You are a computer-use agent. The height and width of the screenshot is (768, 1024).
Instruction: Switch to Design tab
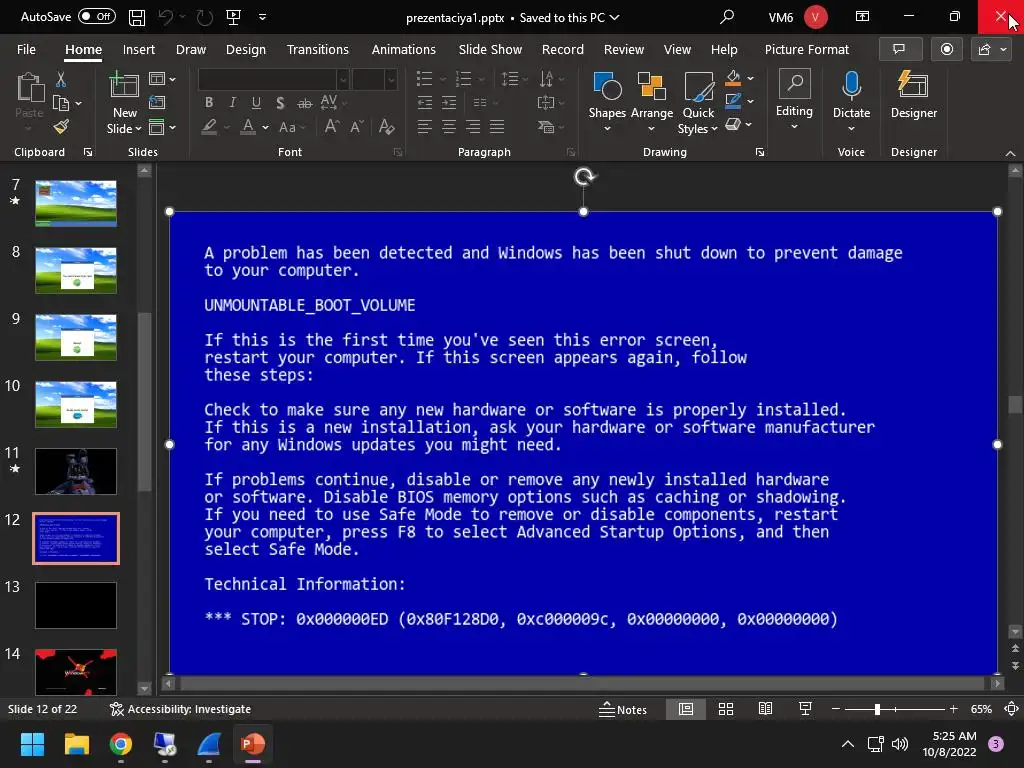(x=246, y=50)
